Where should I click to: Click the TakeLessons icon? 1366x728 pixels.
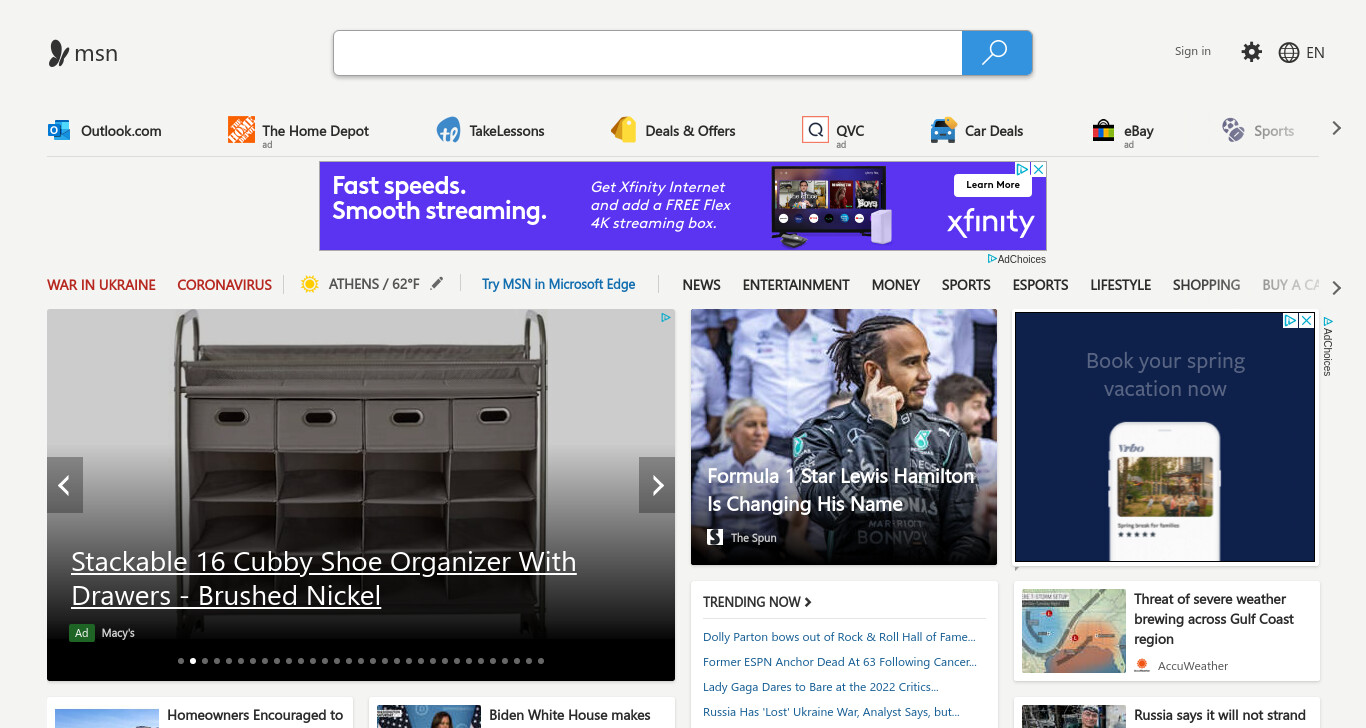448,130
